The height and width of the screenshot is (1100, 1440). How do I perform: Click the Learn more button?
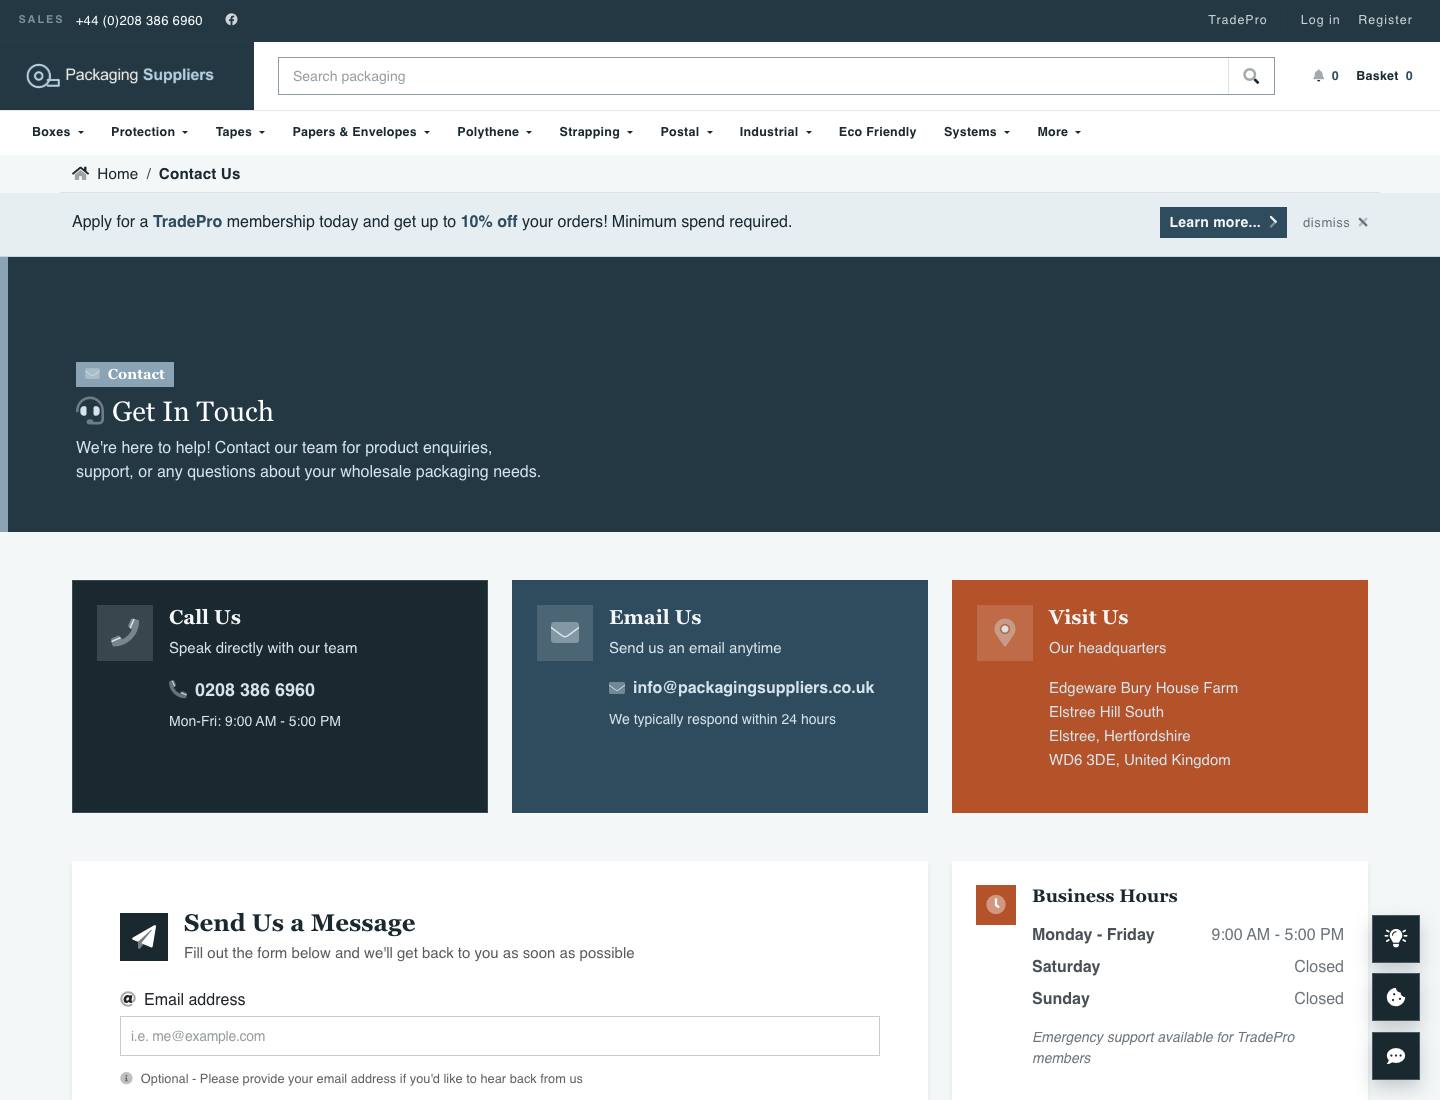coord(1223,222)
